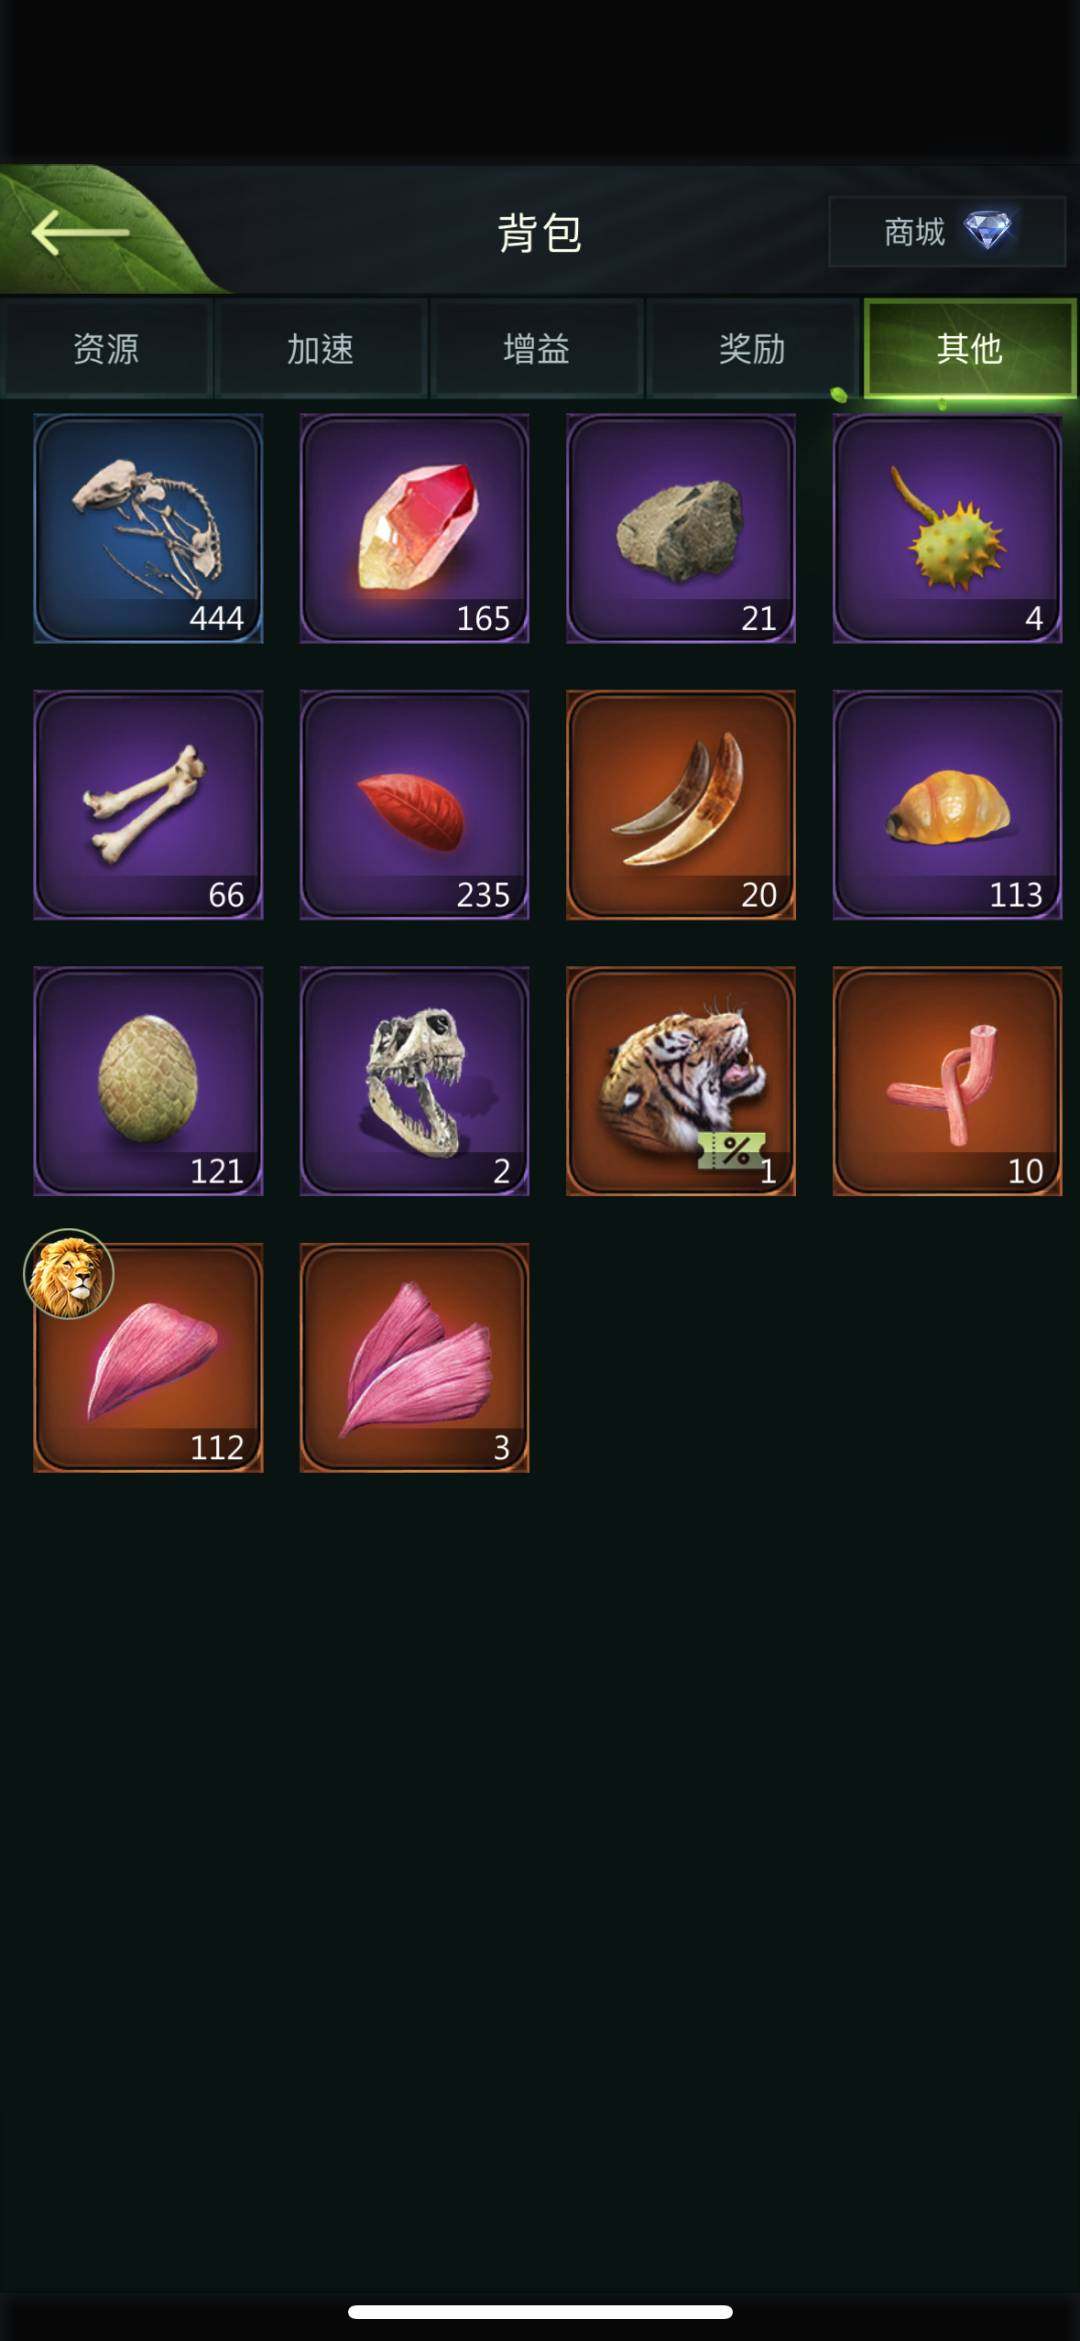Switch to the 资源 tab
The width and height of the screenshot is (1080, 2341).
[x=106, y=349]
